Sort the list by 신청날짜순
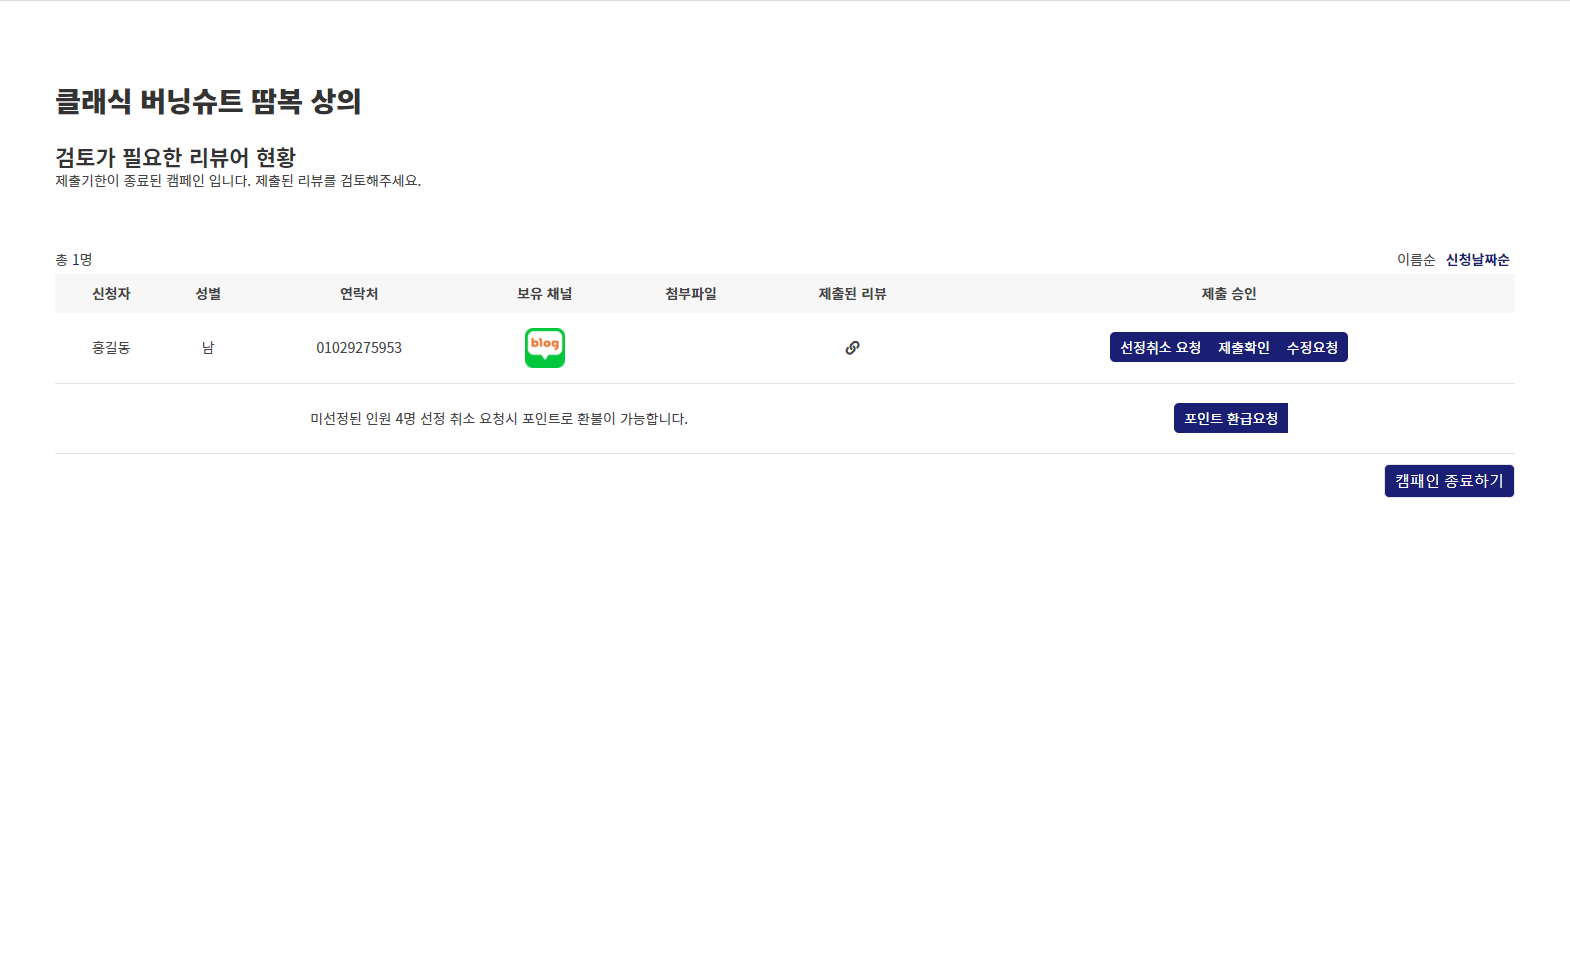This screenshot has height=969, width=1570. click(x=1477, y=260)
